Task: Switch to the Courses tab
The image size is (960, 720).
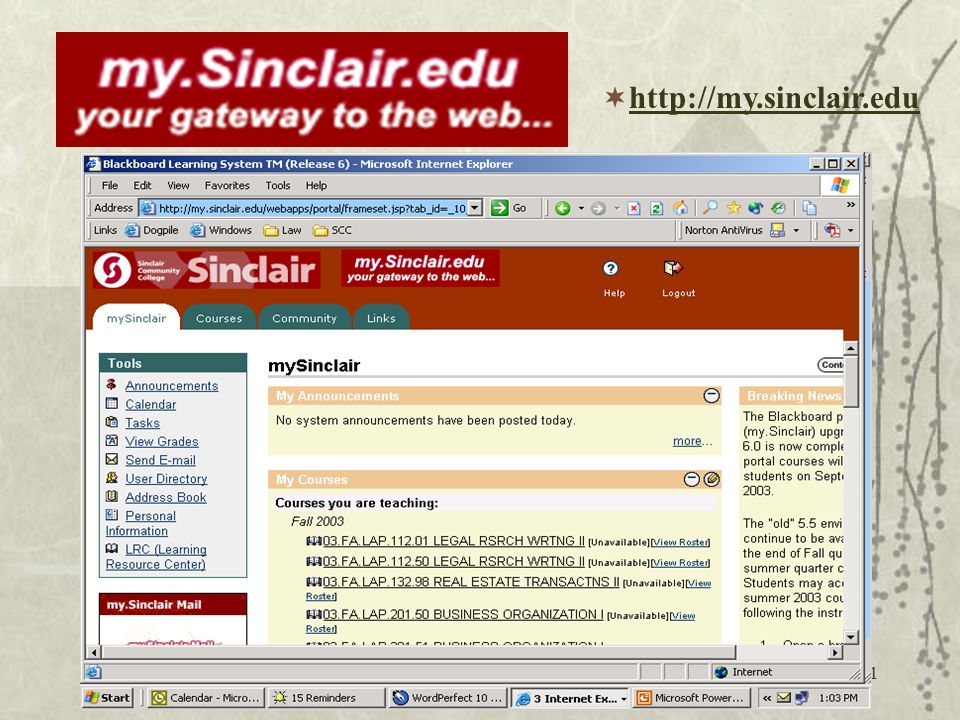Action: (x=219, y=318)
